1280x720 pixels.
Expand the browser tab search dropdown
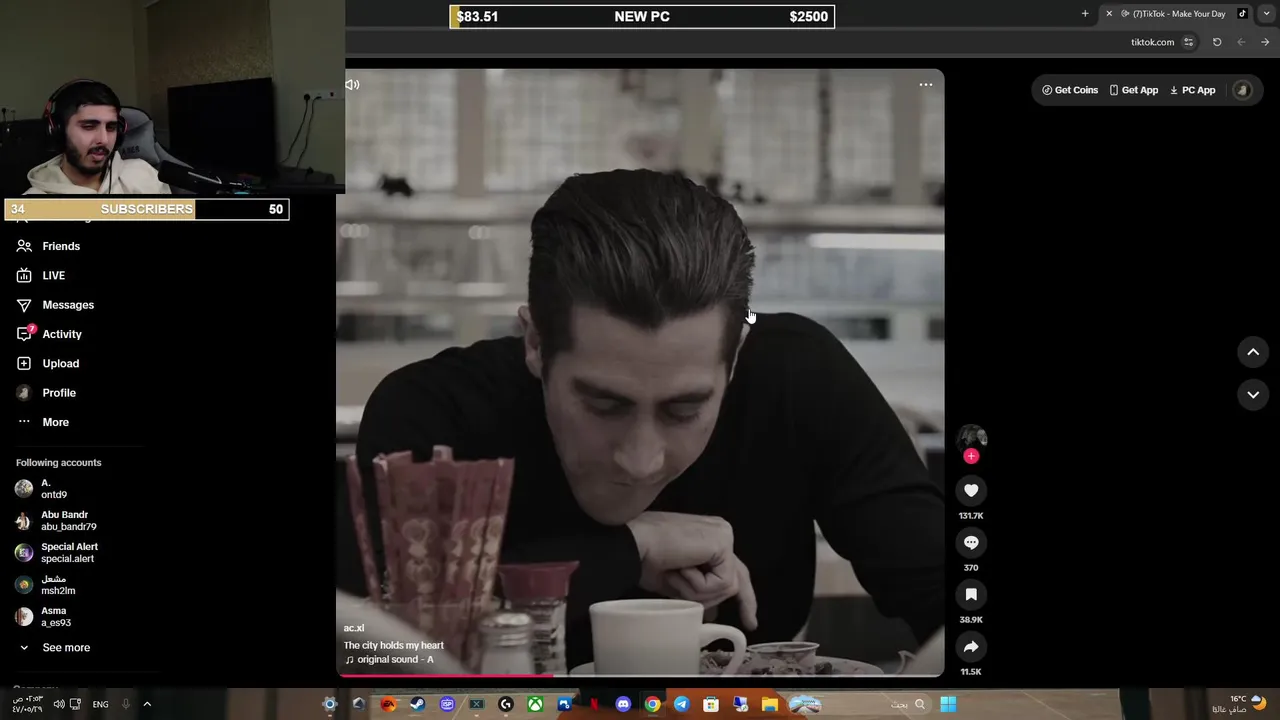click(1268, 14)
